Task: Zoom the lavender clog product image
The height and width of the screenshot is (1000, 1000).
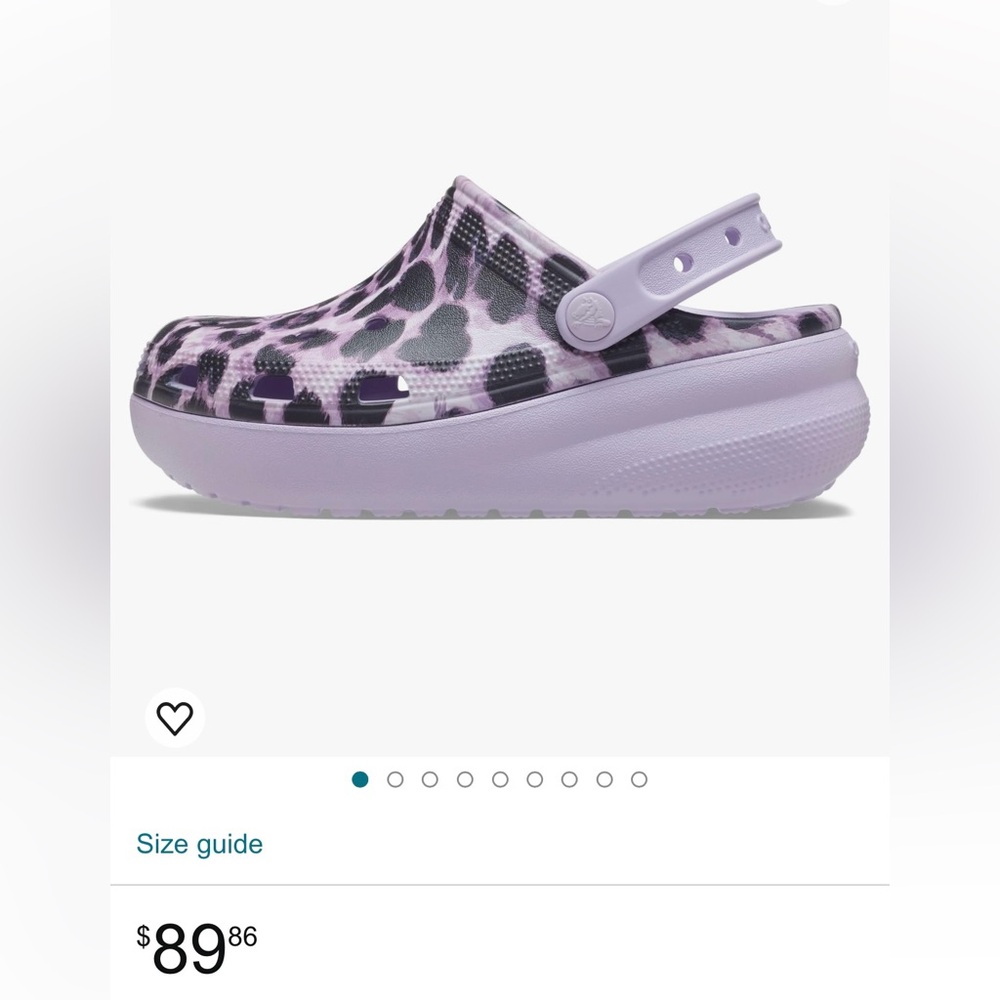Action: tap(500, 350)
